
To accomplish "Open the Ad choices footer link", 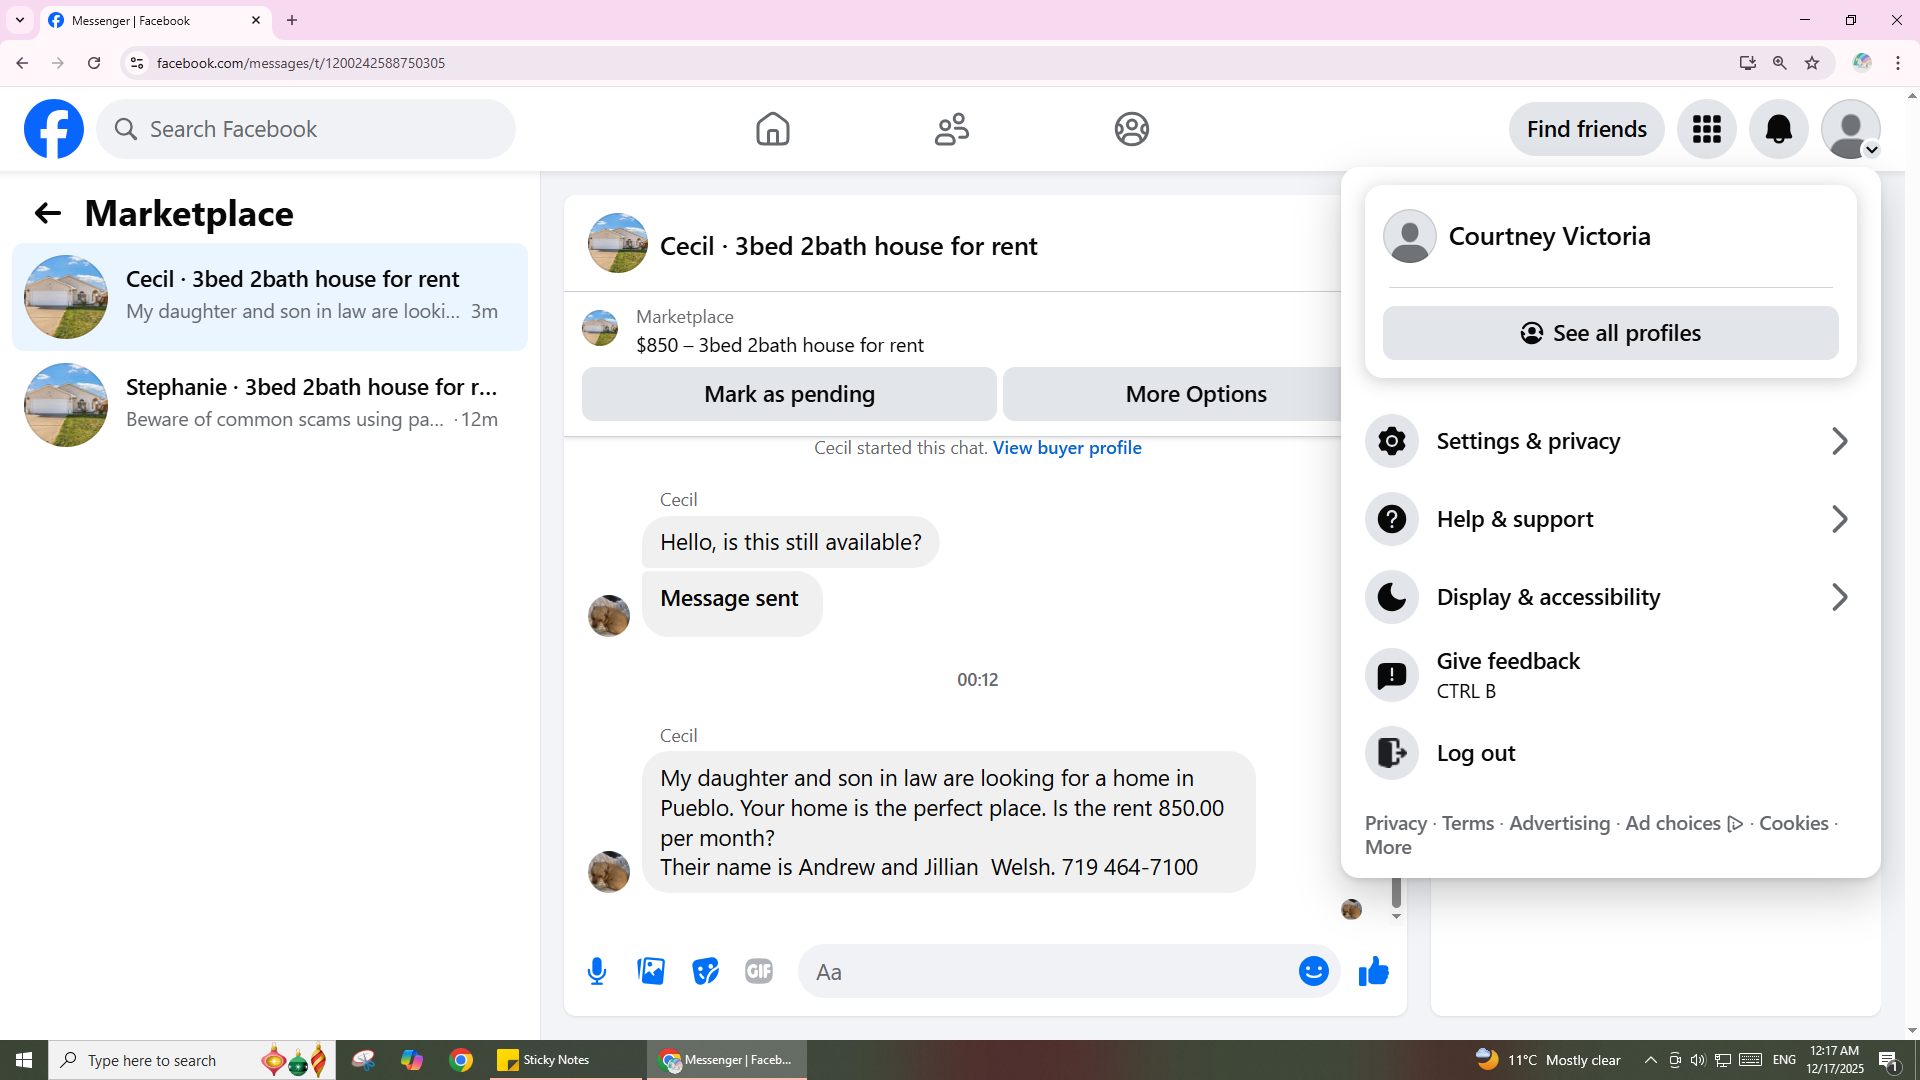I will coord(1684,823).
